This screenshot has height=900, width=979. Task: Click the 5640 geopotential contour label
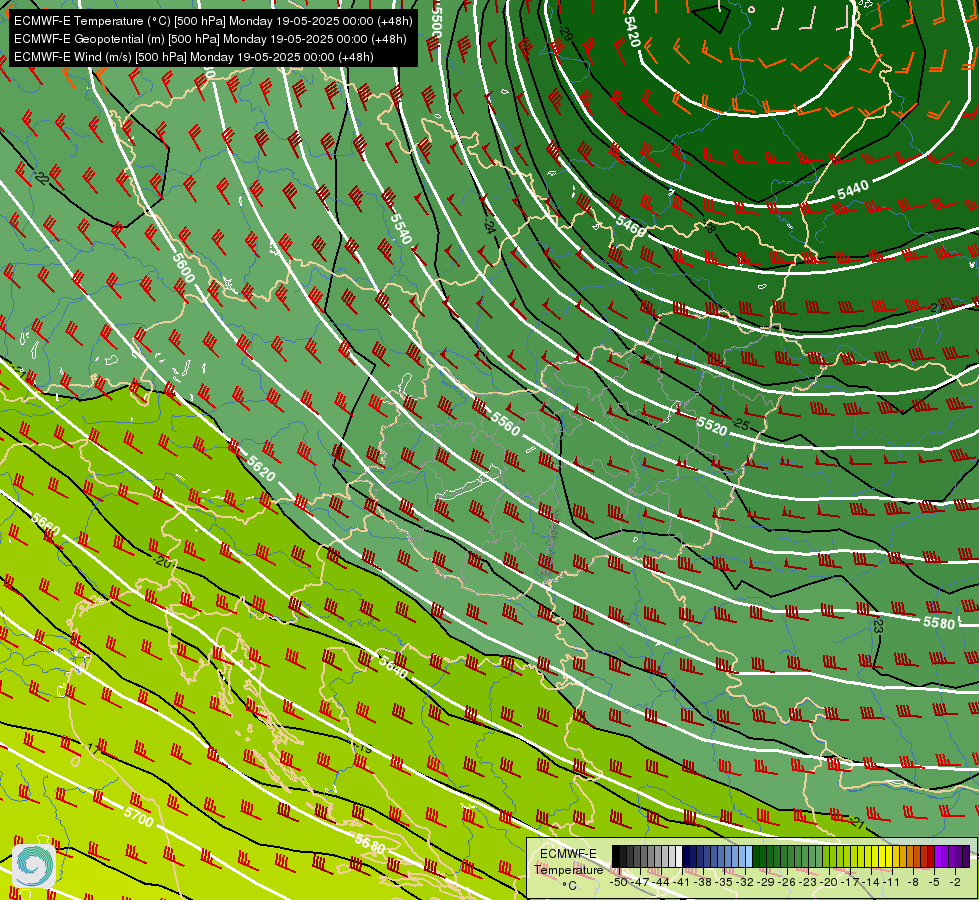[x=393, y=668]
